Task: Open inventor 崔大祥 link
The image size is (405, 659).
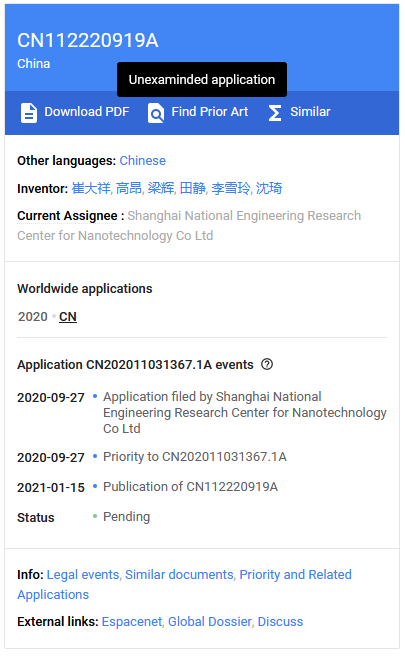Action: click(91, 188)
